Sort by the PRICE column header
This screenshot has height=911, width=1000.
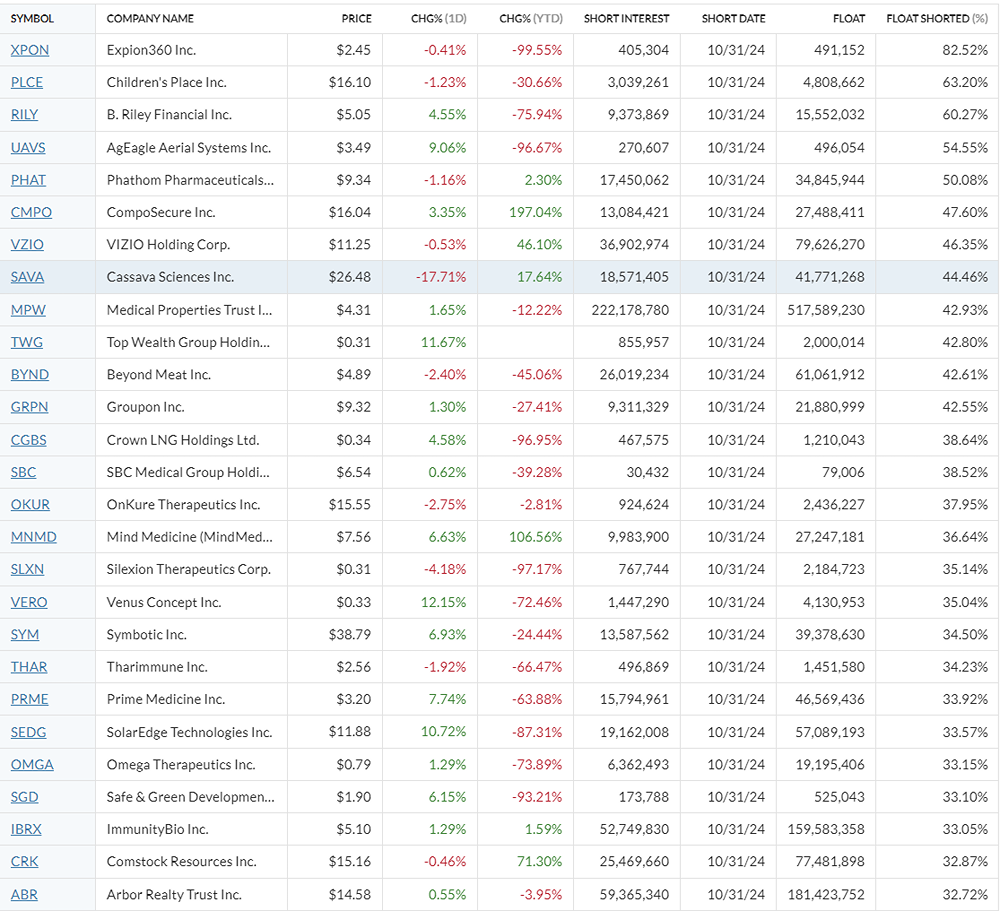point(357,19)
